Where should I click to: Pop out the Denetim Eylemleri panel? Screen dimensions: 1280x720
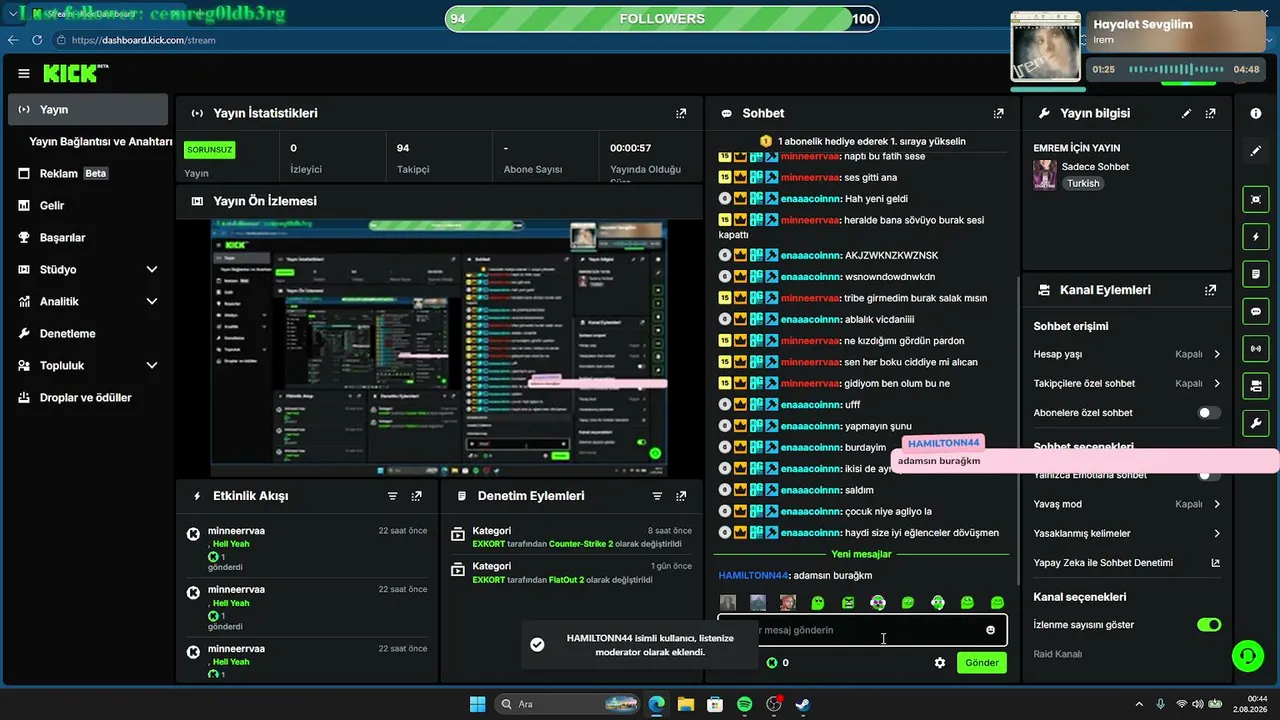point(681,496)
